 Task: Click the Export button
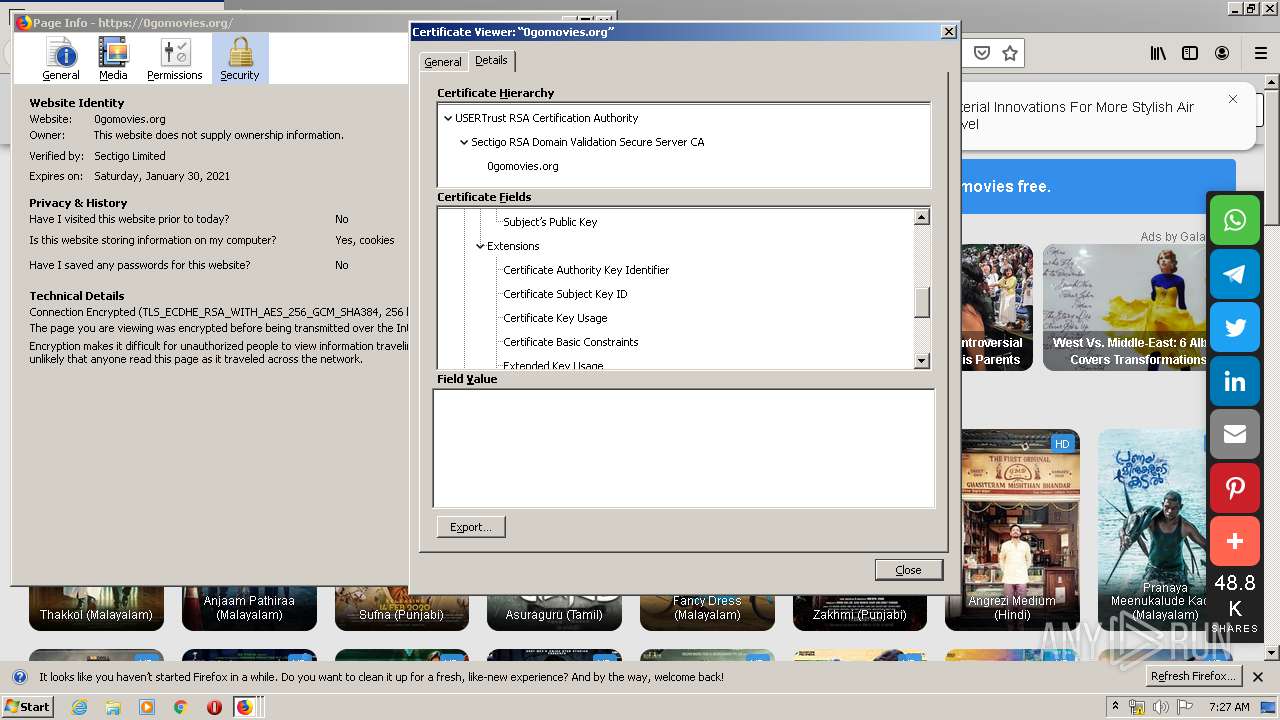pos(471,527)
